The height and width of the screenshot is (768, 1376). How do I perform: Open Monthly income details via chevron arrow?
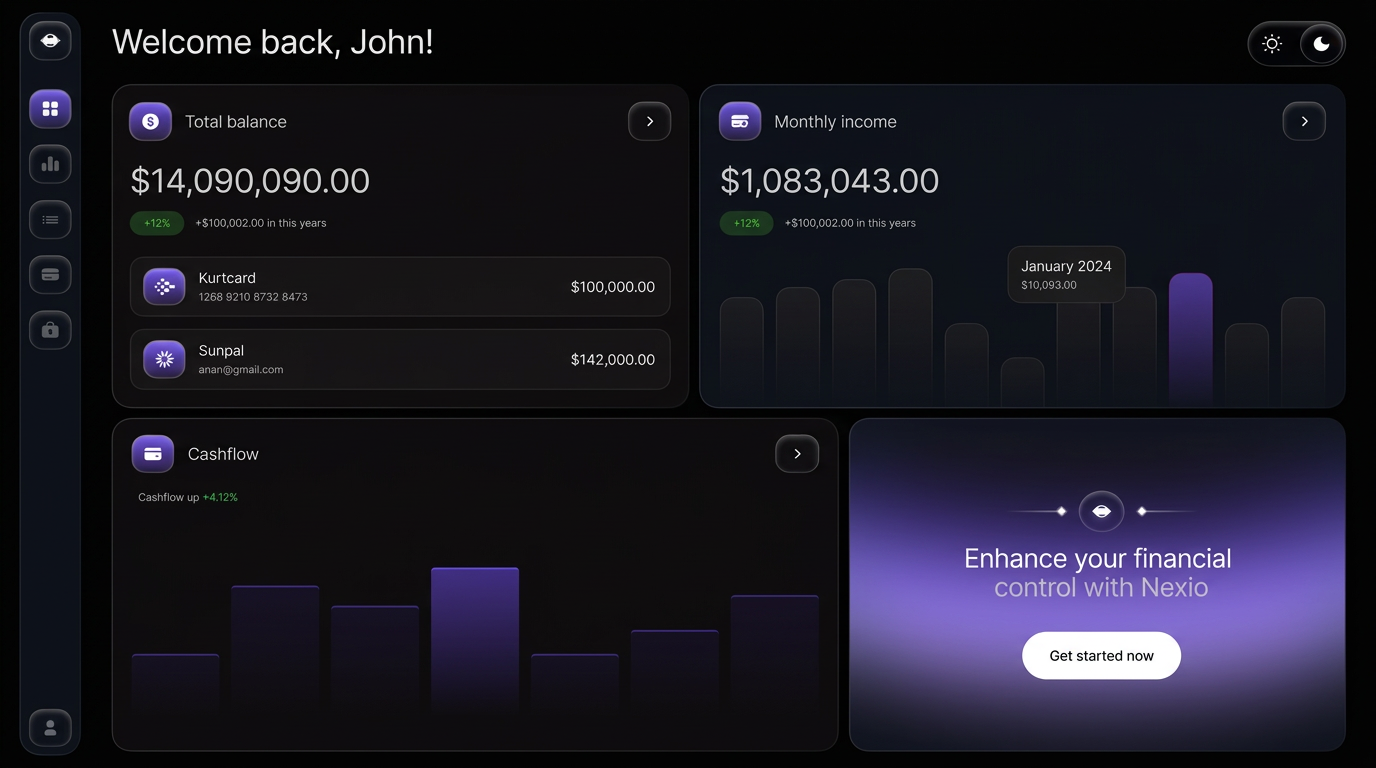[x=1303, y=121]
